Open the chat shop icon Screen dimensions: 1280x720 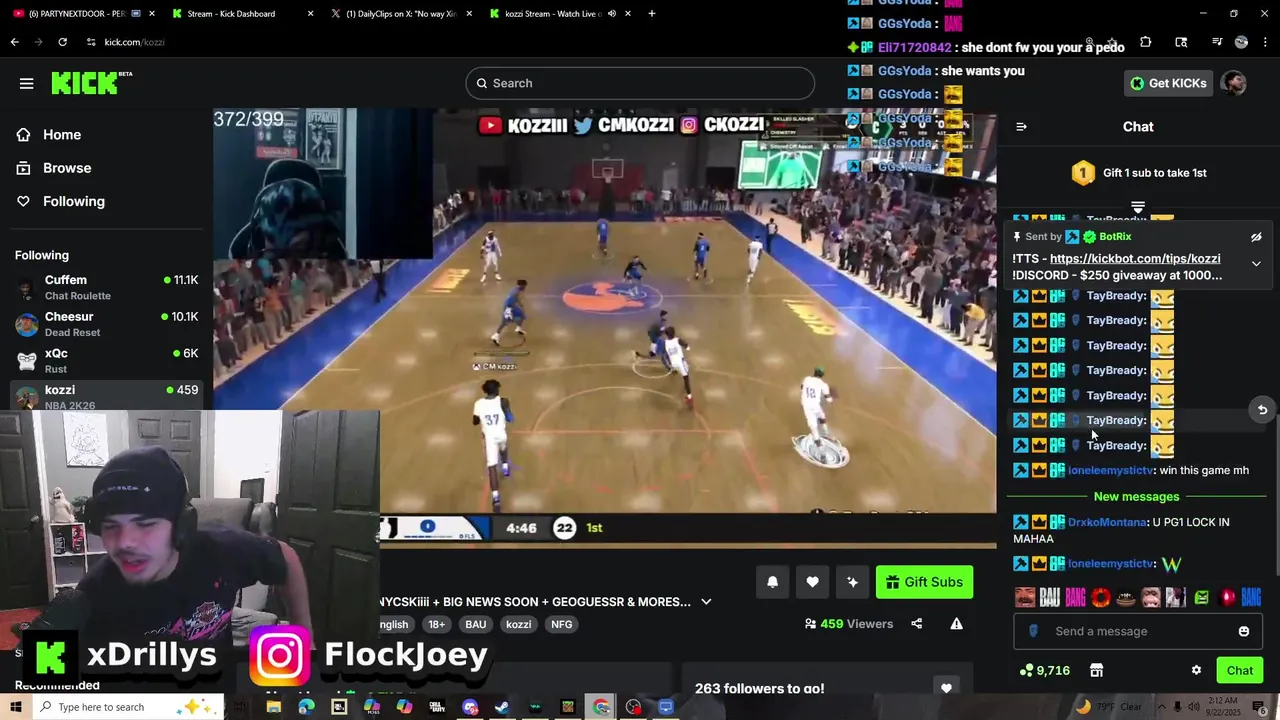point(1096,671)
